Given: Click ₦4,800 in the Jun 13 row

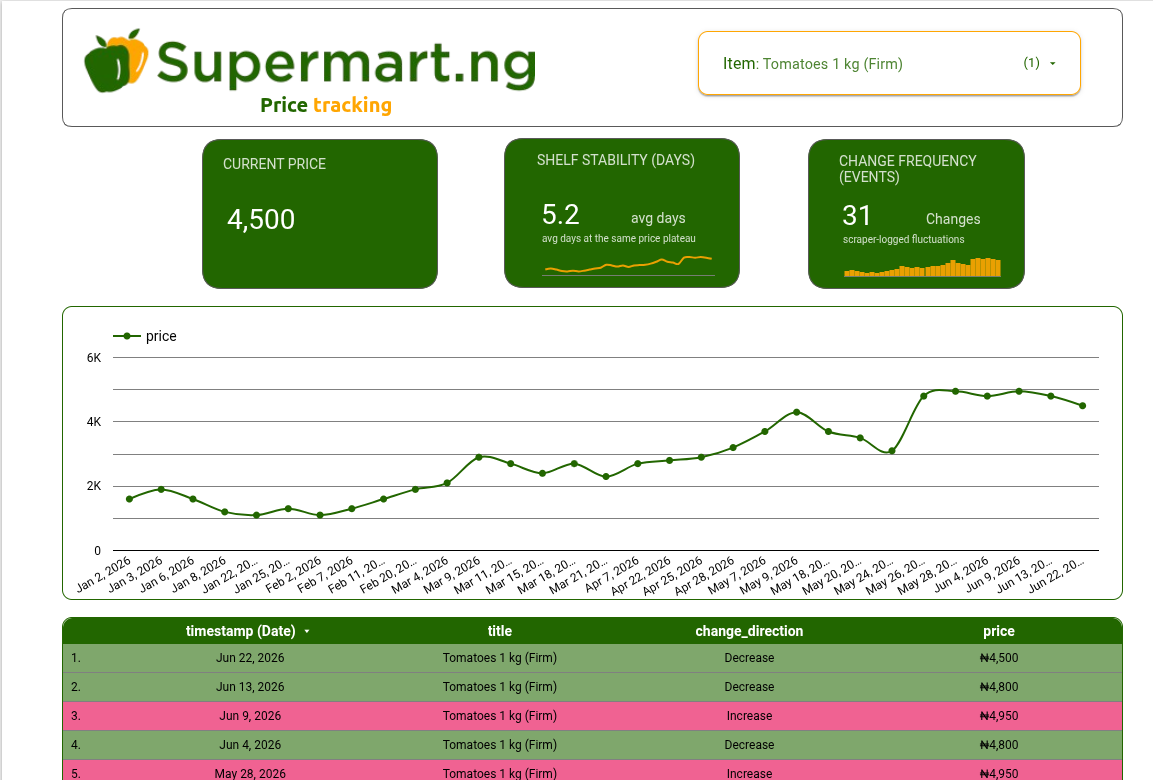Looking at the screenshot, I should tap(999, 687).
